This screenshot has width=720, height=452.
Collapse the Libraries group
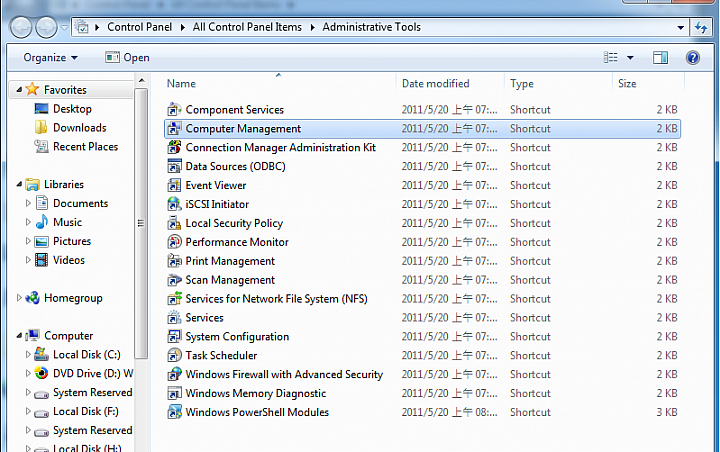pyautogui.click(x=19, y=185)
